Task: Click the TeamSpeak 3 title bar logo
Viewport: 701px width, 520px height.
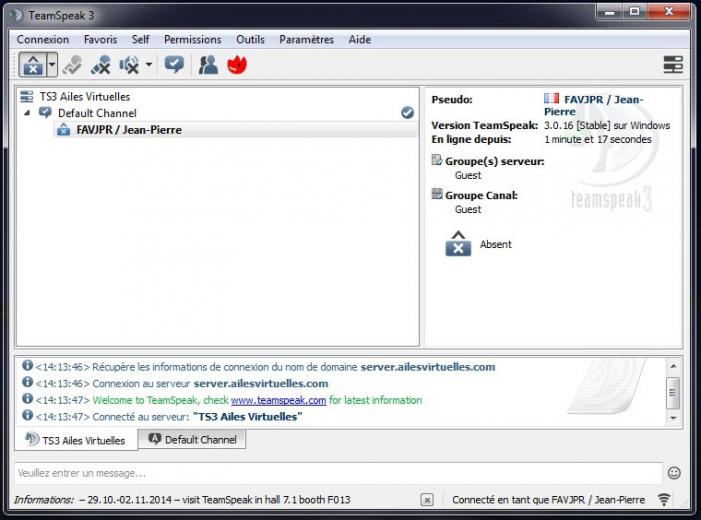Action: click(x=16, y=15)
